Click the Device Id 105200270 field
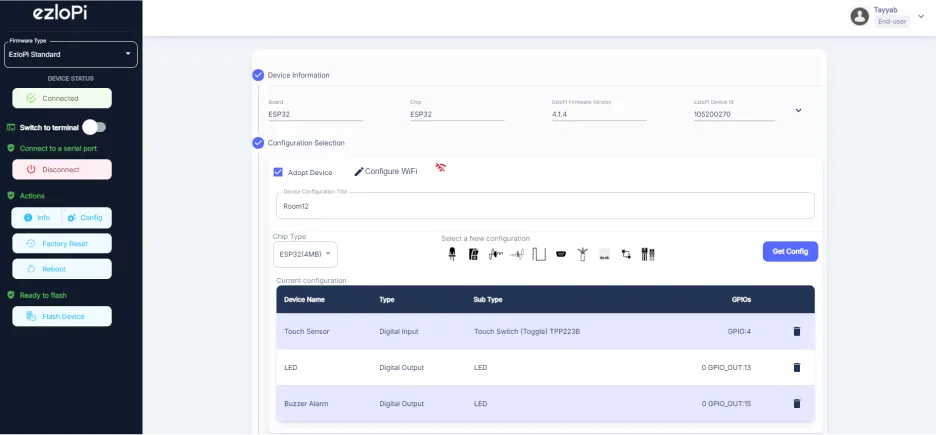The width and height of the screenshot is (936, 435). point(734,114)
